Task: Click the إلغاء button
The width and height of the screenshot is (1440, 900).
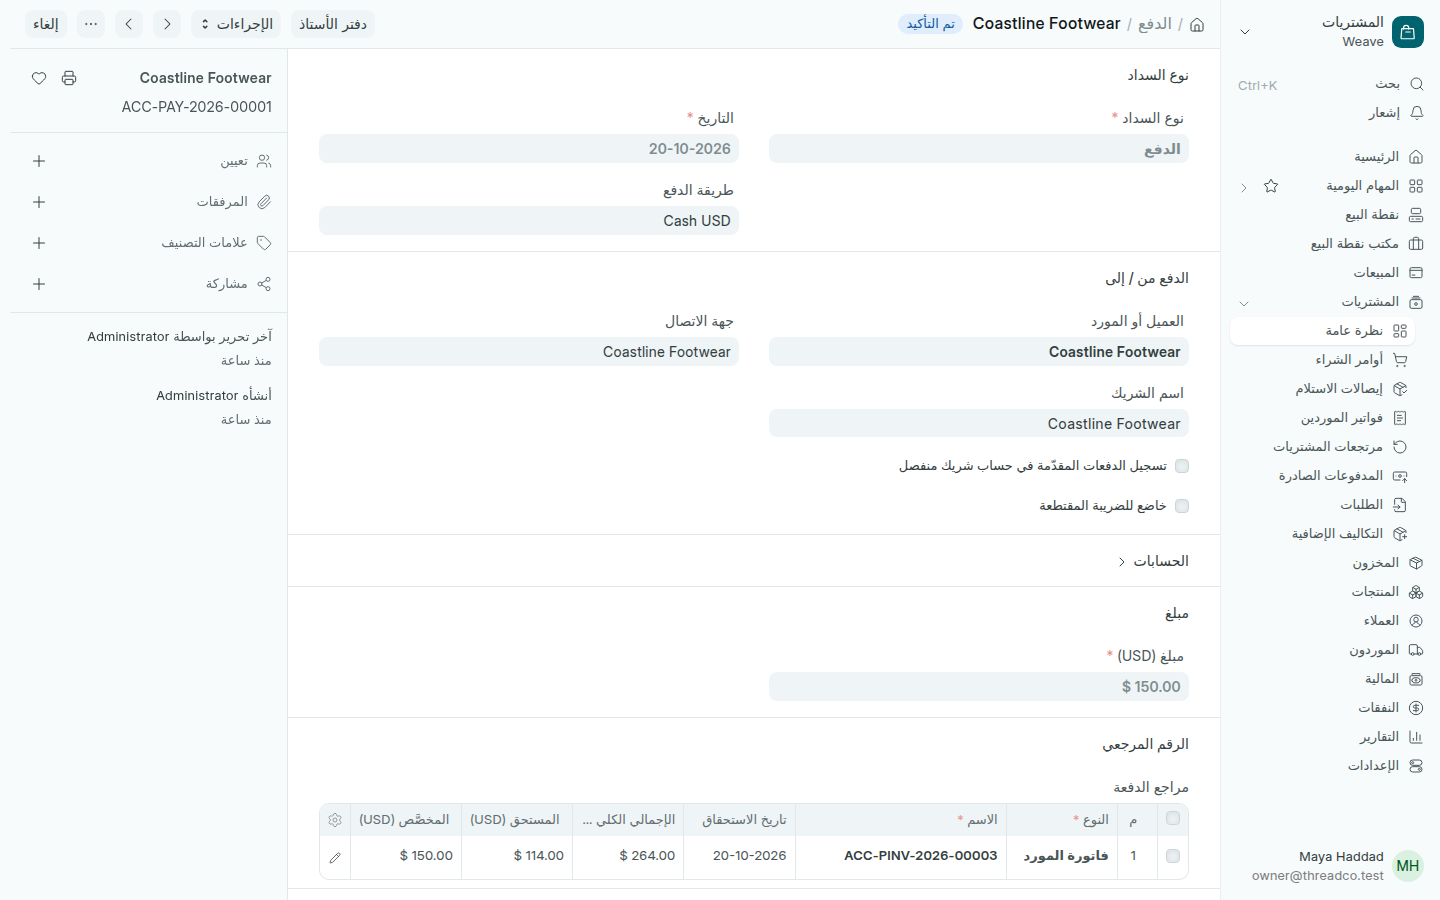Action: pyautogui.click(x=46, y=24)
